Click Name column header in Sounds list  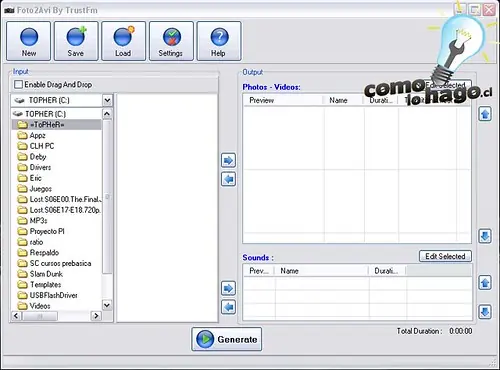[x=322, y=271]
